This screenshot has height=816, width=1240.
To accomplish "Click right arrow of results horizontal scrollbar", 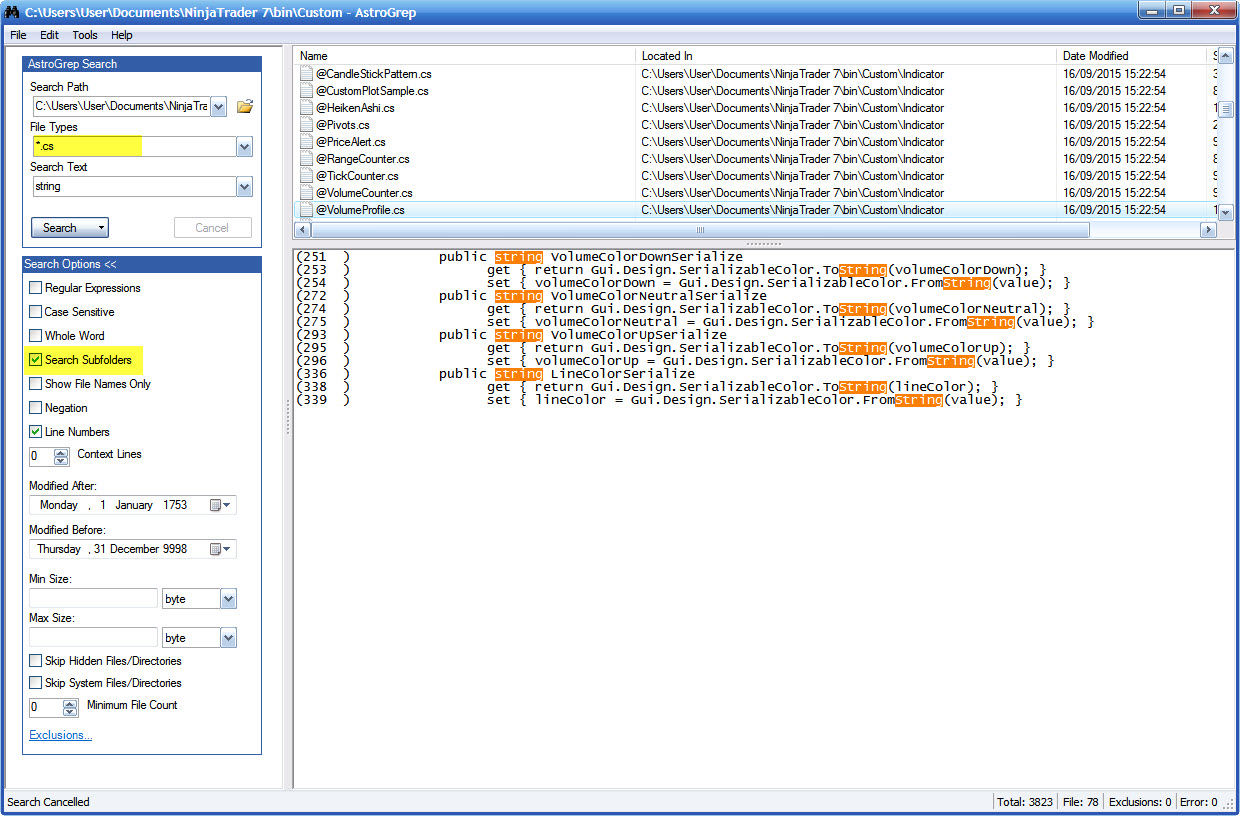I will click(1208, 230).
